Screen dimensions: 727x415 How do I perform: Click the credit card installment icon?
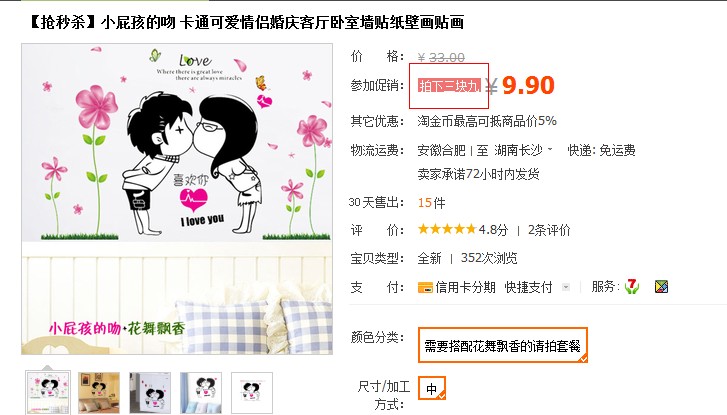(425, 287)
